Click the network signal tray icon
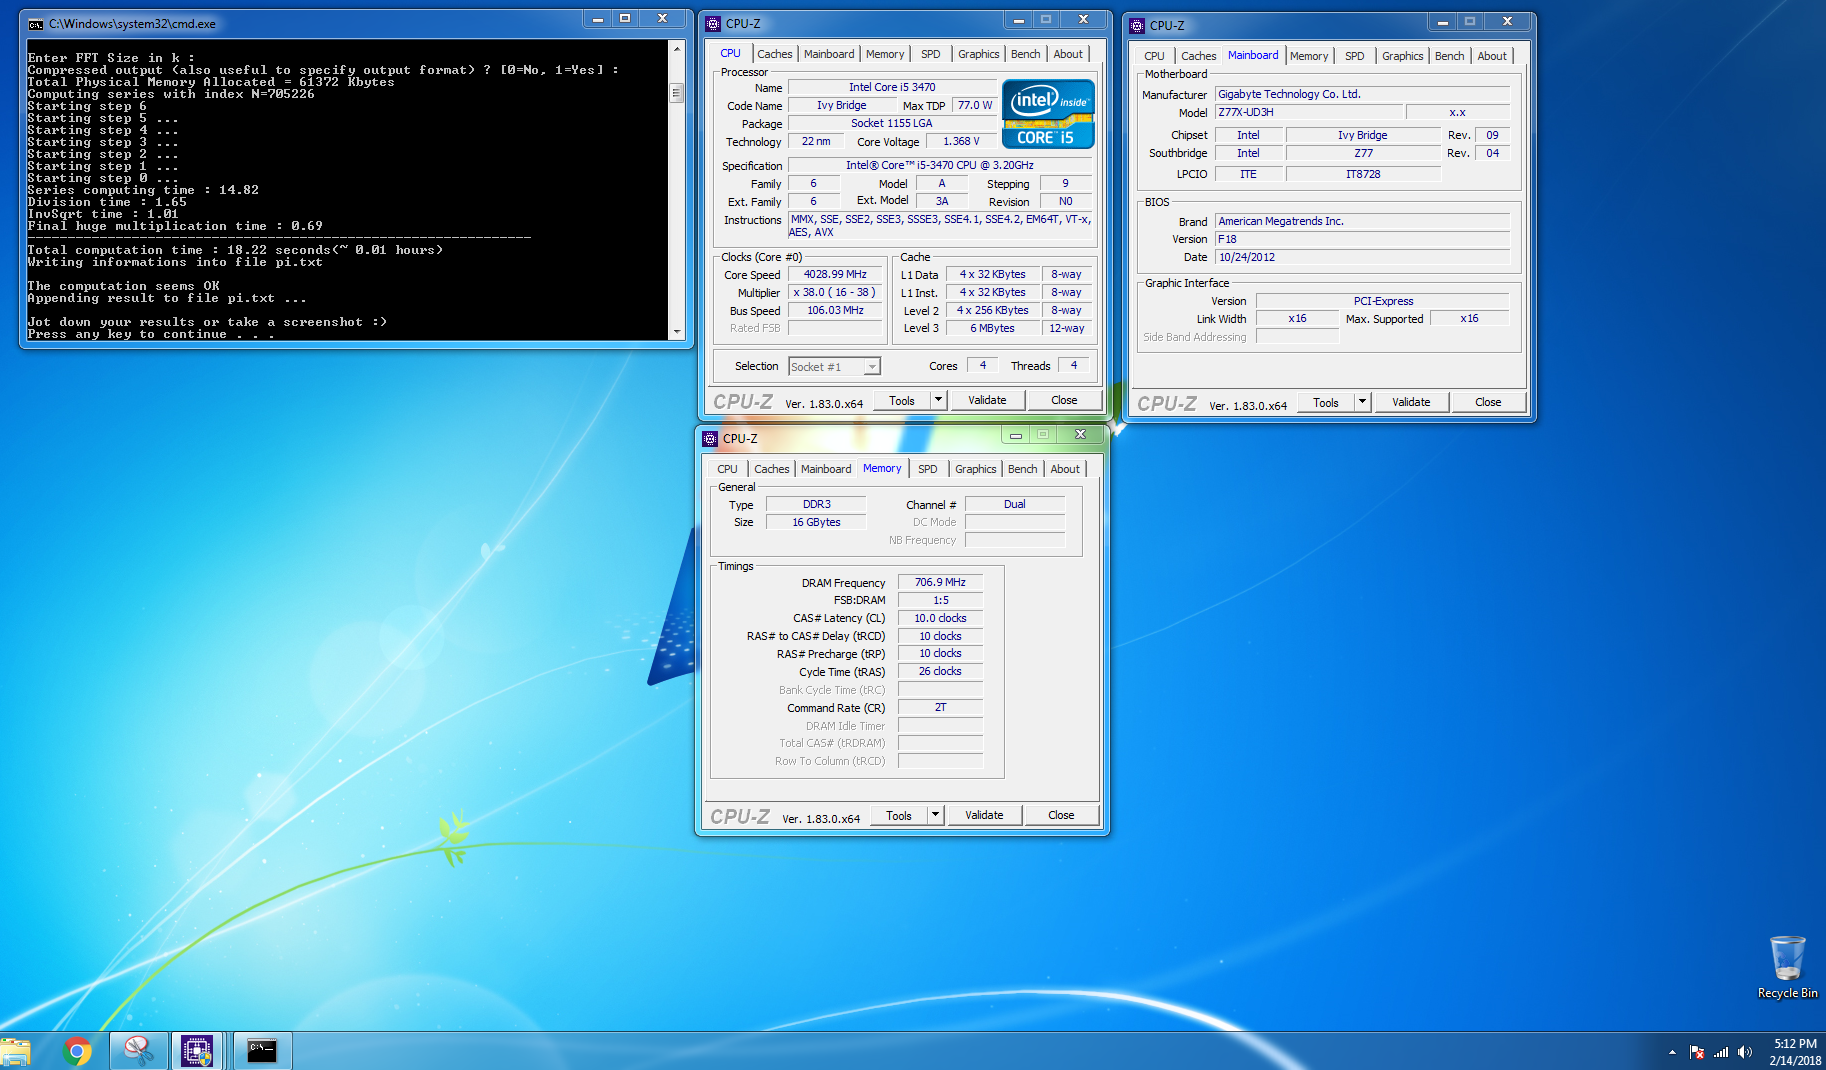The width and height of the screenshot is (1826, 1070). click(x=1721, y=1052)
